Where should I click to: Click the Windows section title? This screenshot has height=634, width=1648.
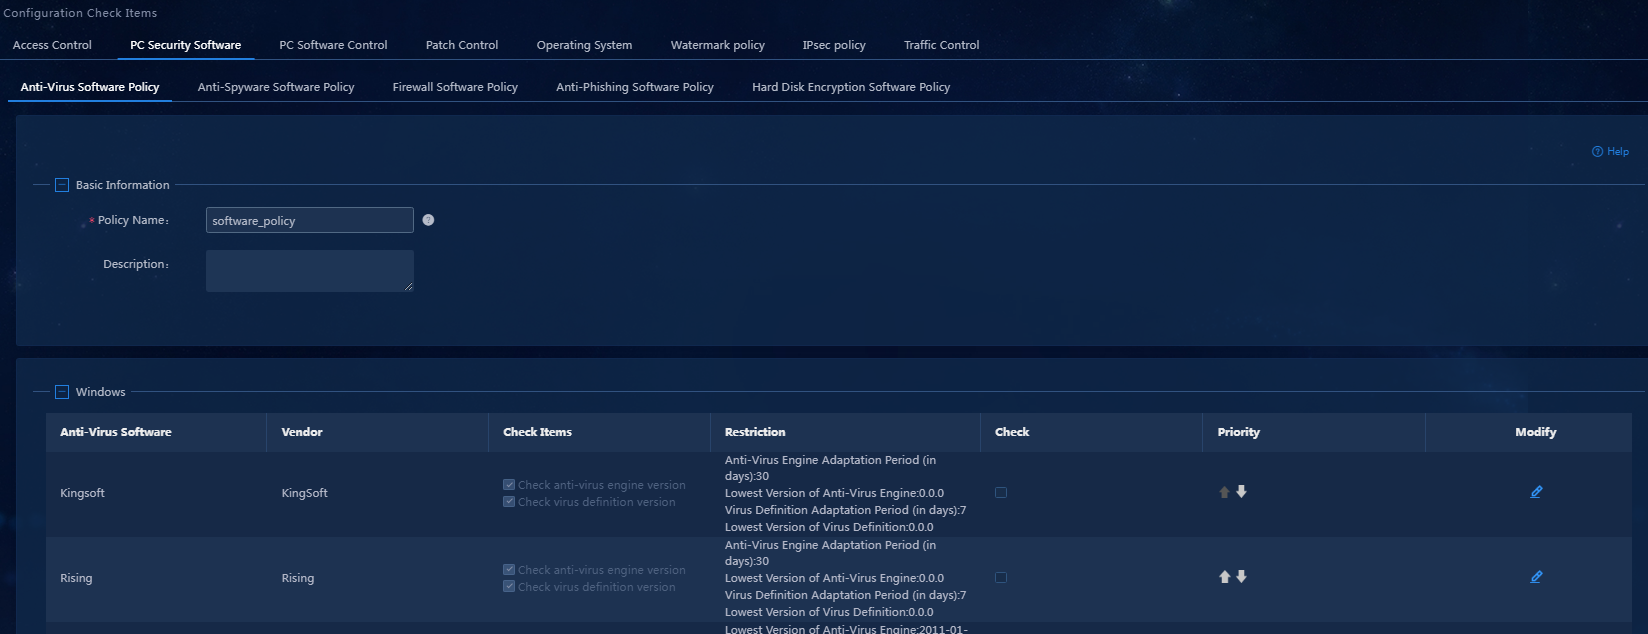[x=101, y=392]
